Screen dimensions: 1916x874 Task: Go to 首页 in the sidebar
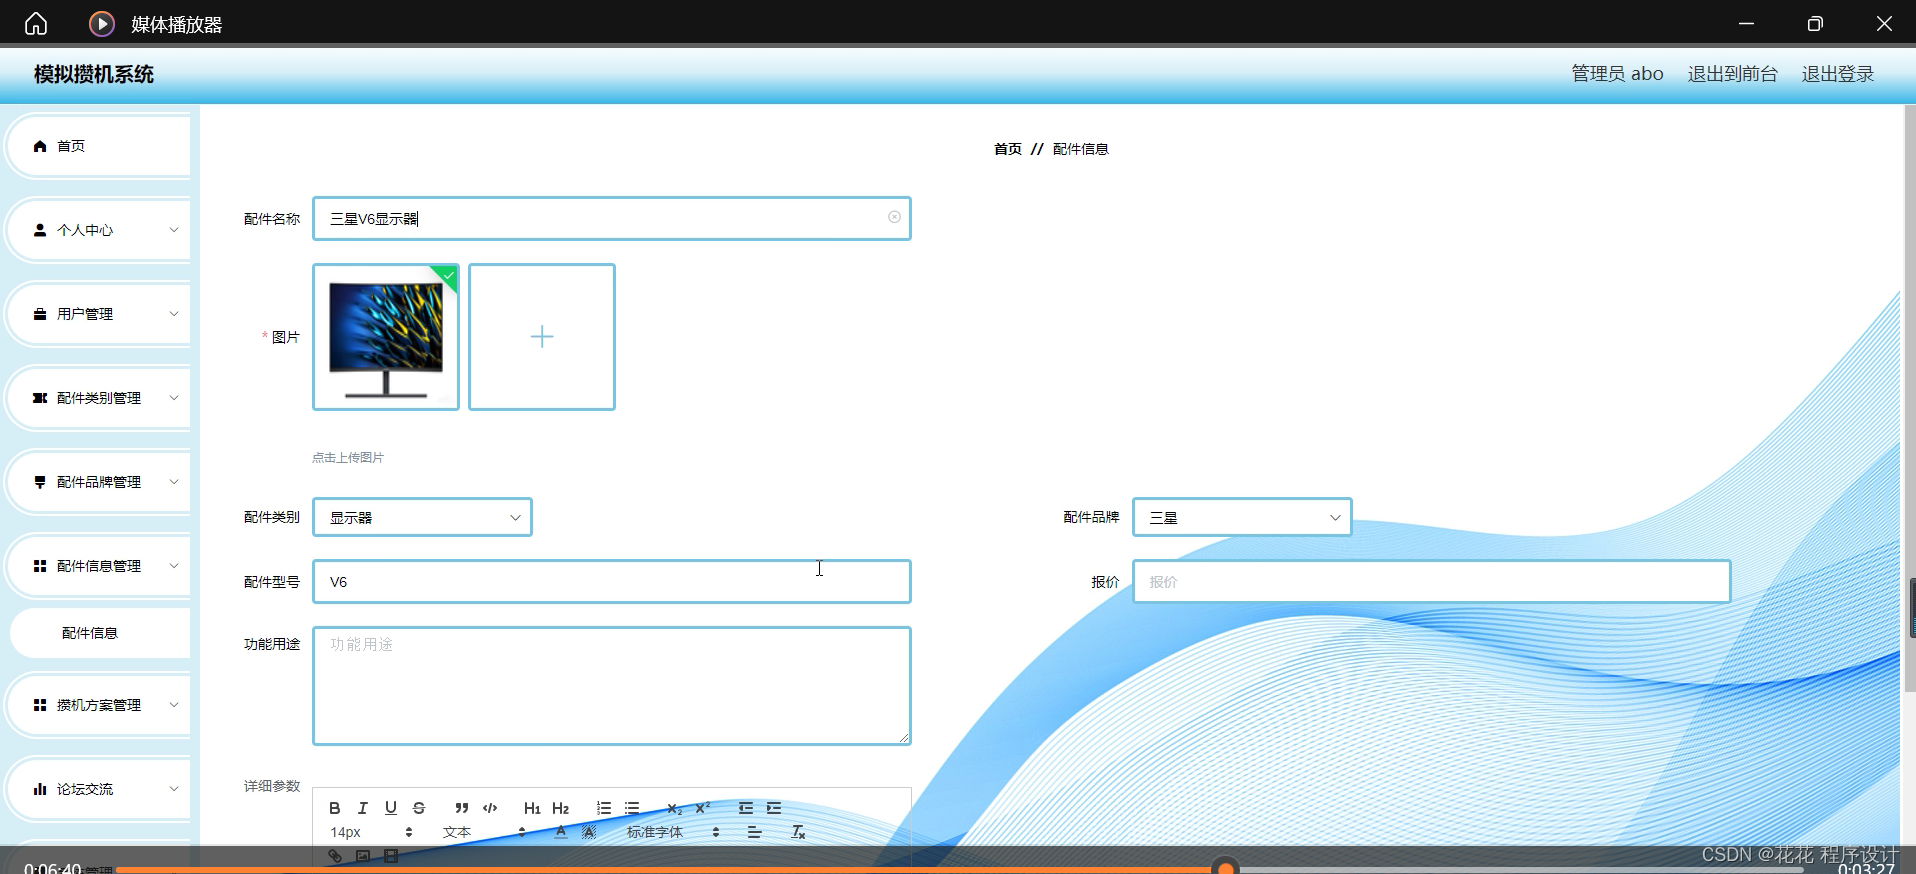click(x=98, y=146)
